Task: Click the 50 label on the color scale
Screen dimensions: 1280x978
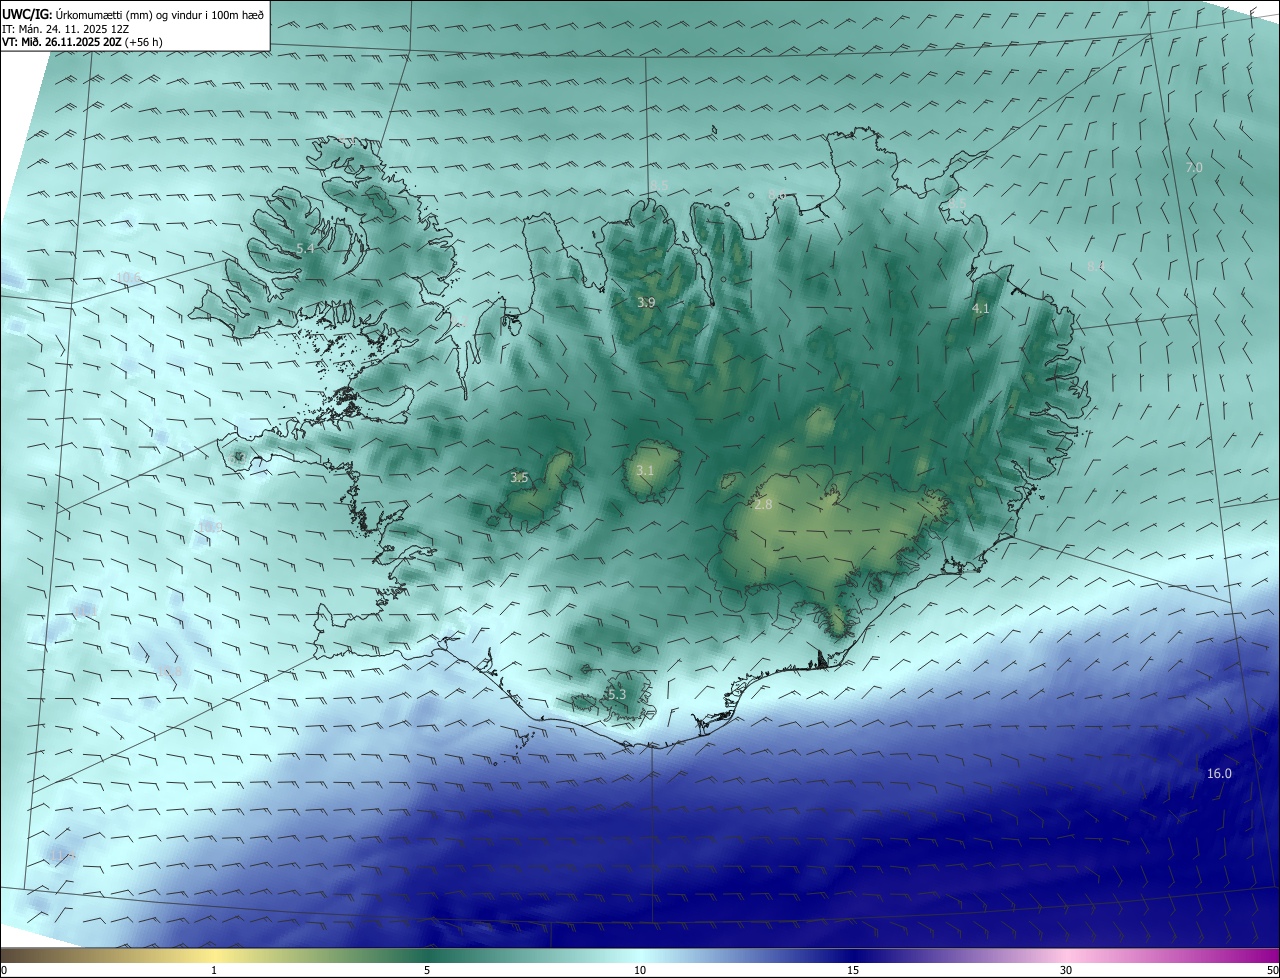Action: point(1272,970)
